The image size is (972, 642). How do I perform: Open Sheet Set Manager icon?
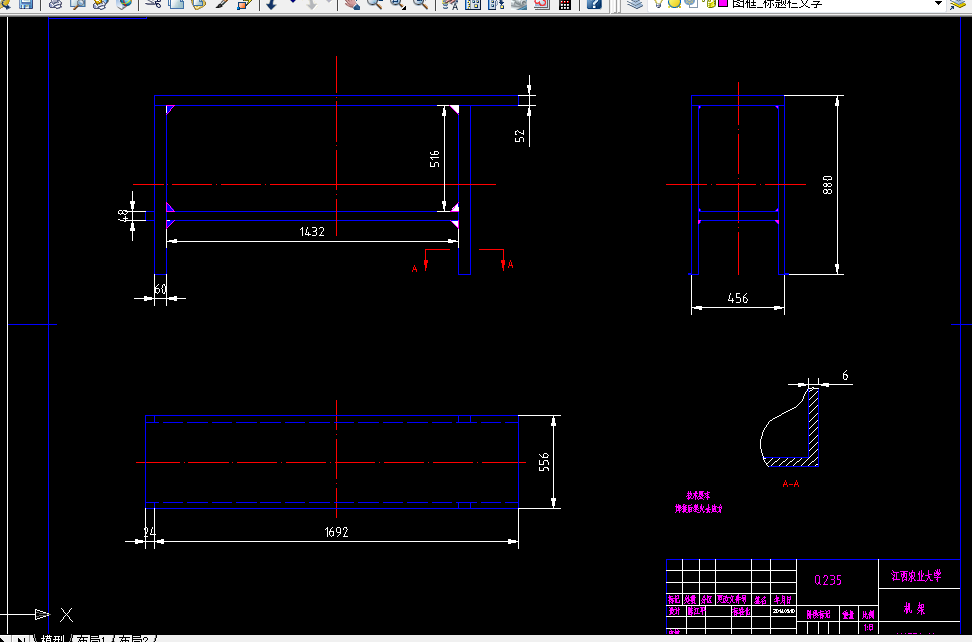(518, 4)
